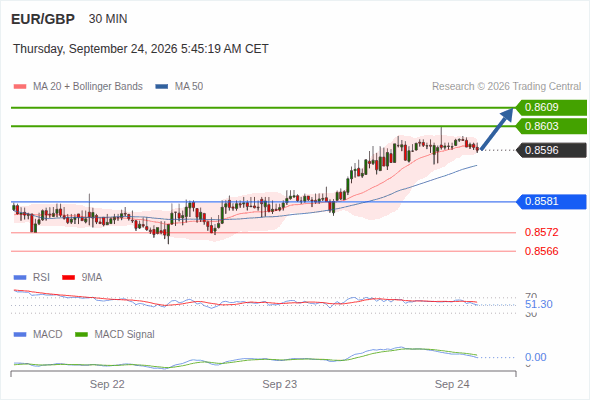
Task: Click the 51.30 RSI value
Action: pos(539,304)
